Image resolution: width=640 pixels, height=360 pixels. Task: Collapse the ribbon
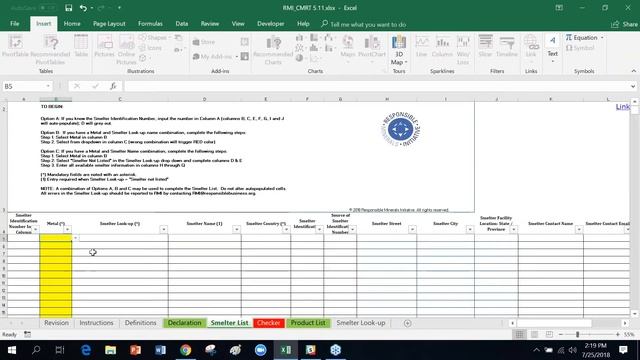[x=633, y=71]
